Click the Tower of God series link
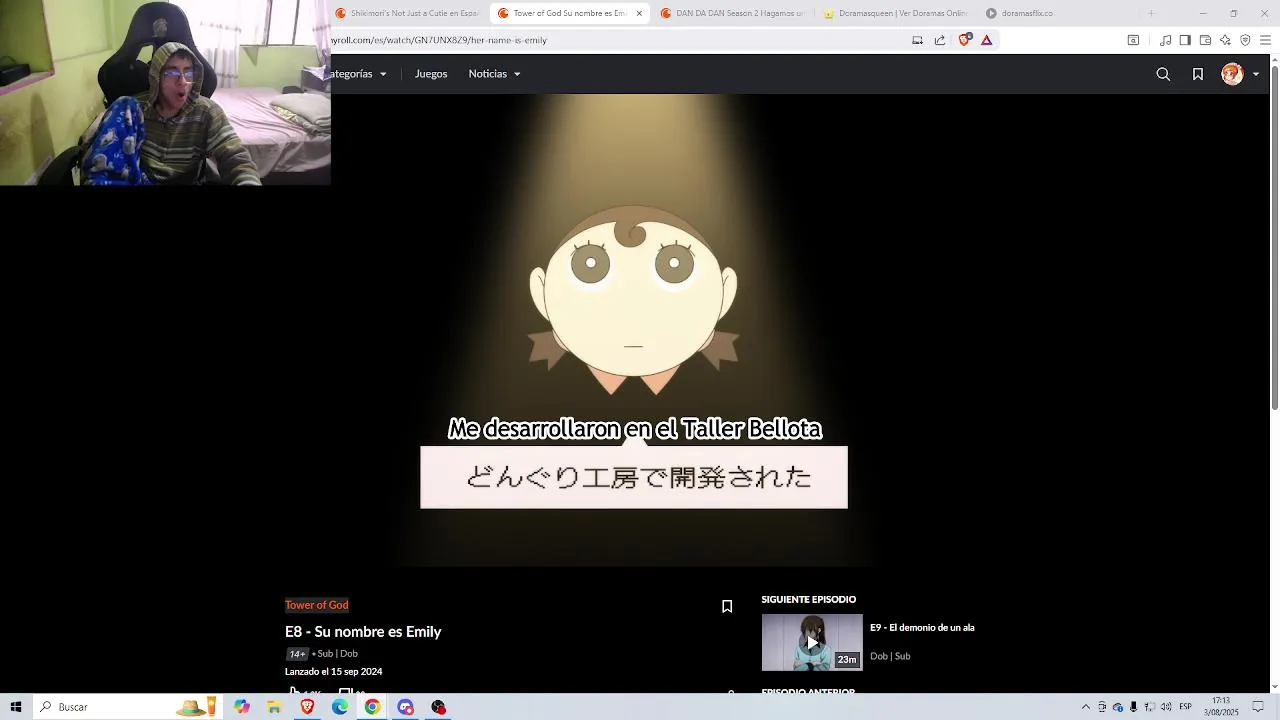Viewport: 1280px width, 720px height. click(x=316, y=605)
